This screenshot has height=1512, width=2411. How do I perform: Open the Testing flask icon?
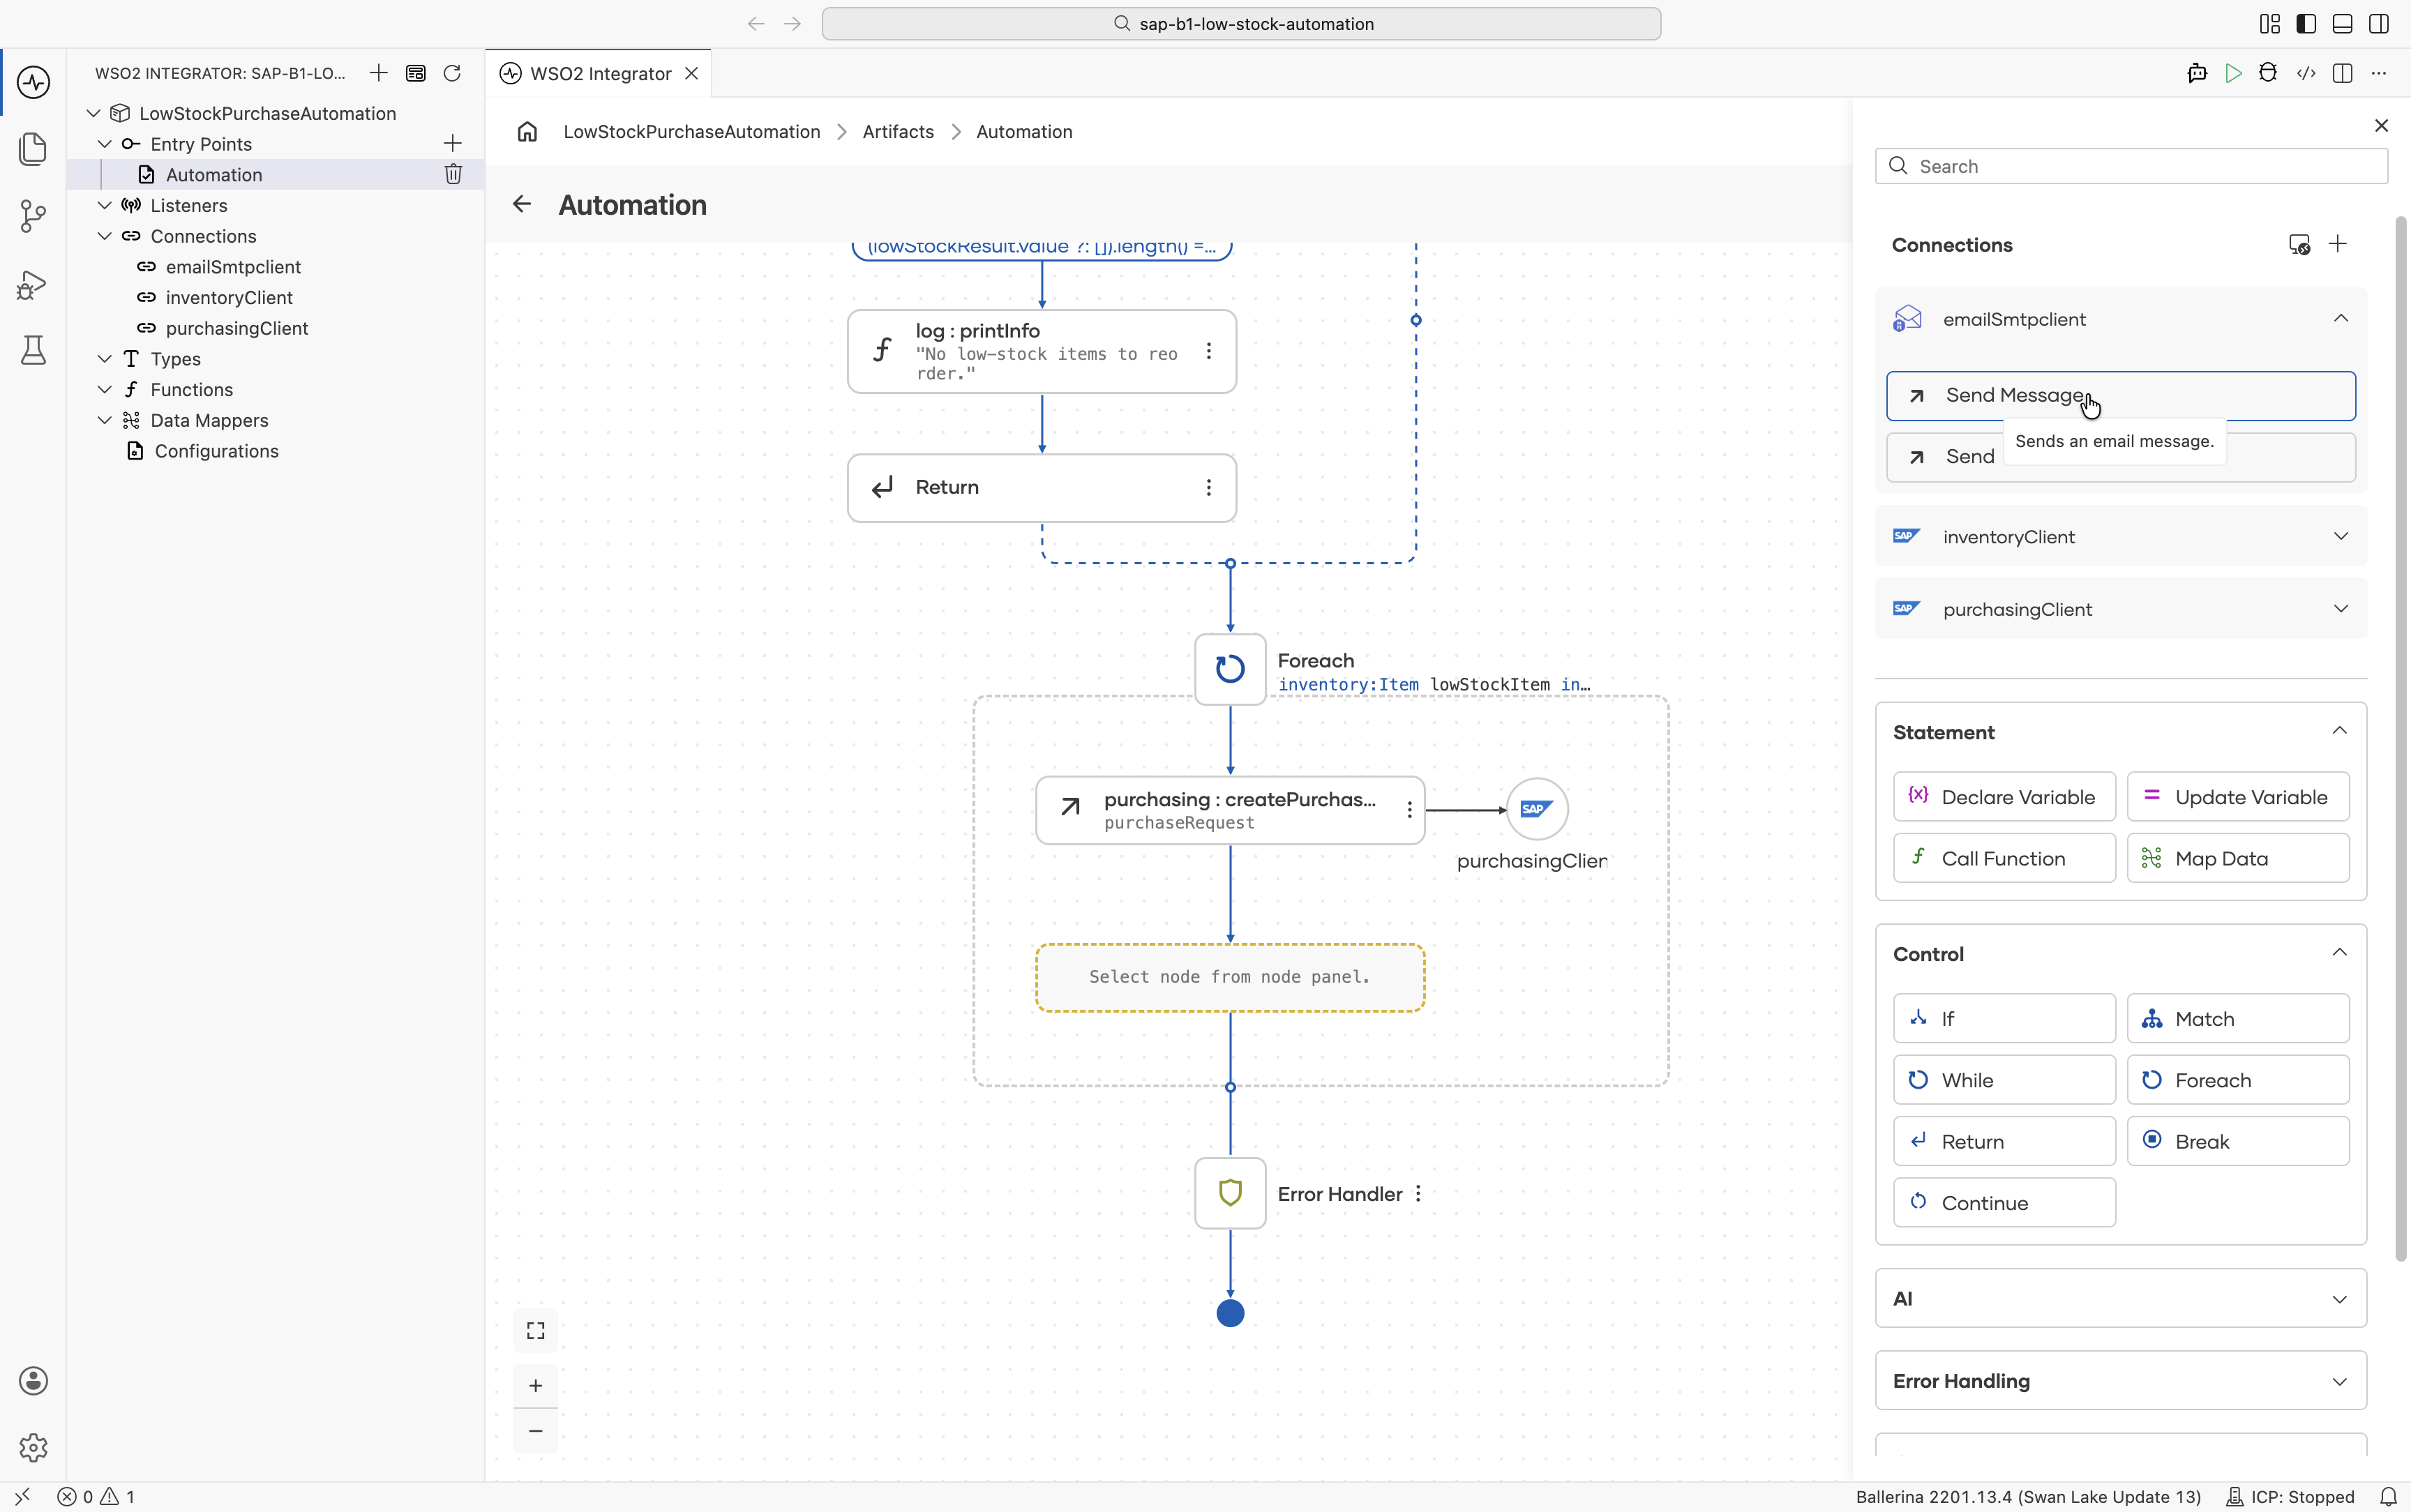(33, 350)
